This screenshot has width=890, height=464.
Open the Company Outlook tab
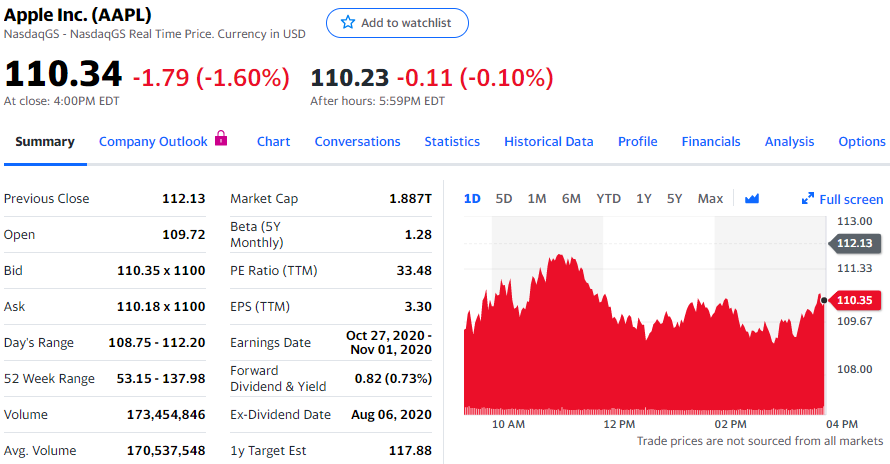click(153, 141)
